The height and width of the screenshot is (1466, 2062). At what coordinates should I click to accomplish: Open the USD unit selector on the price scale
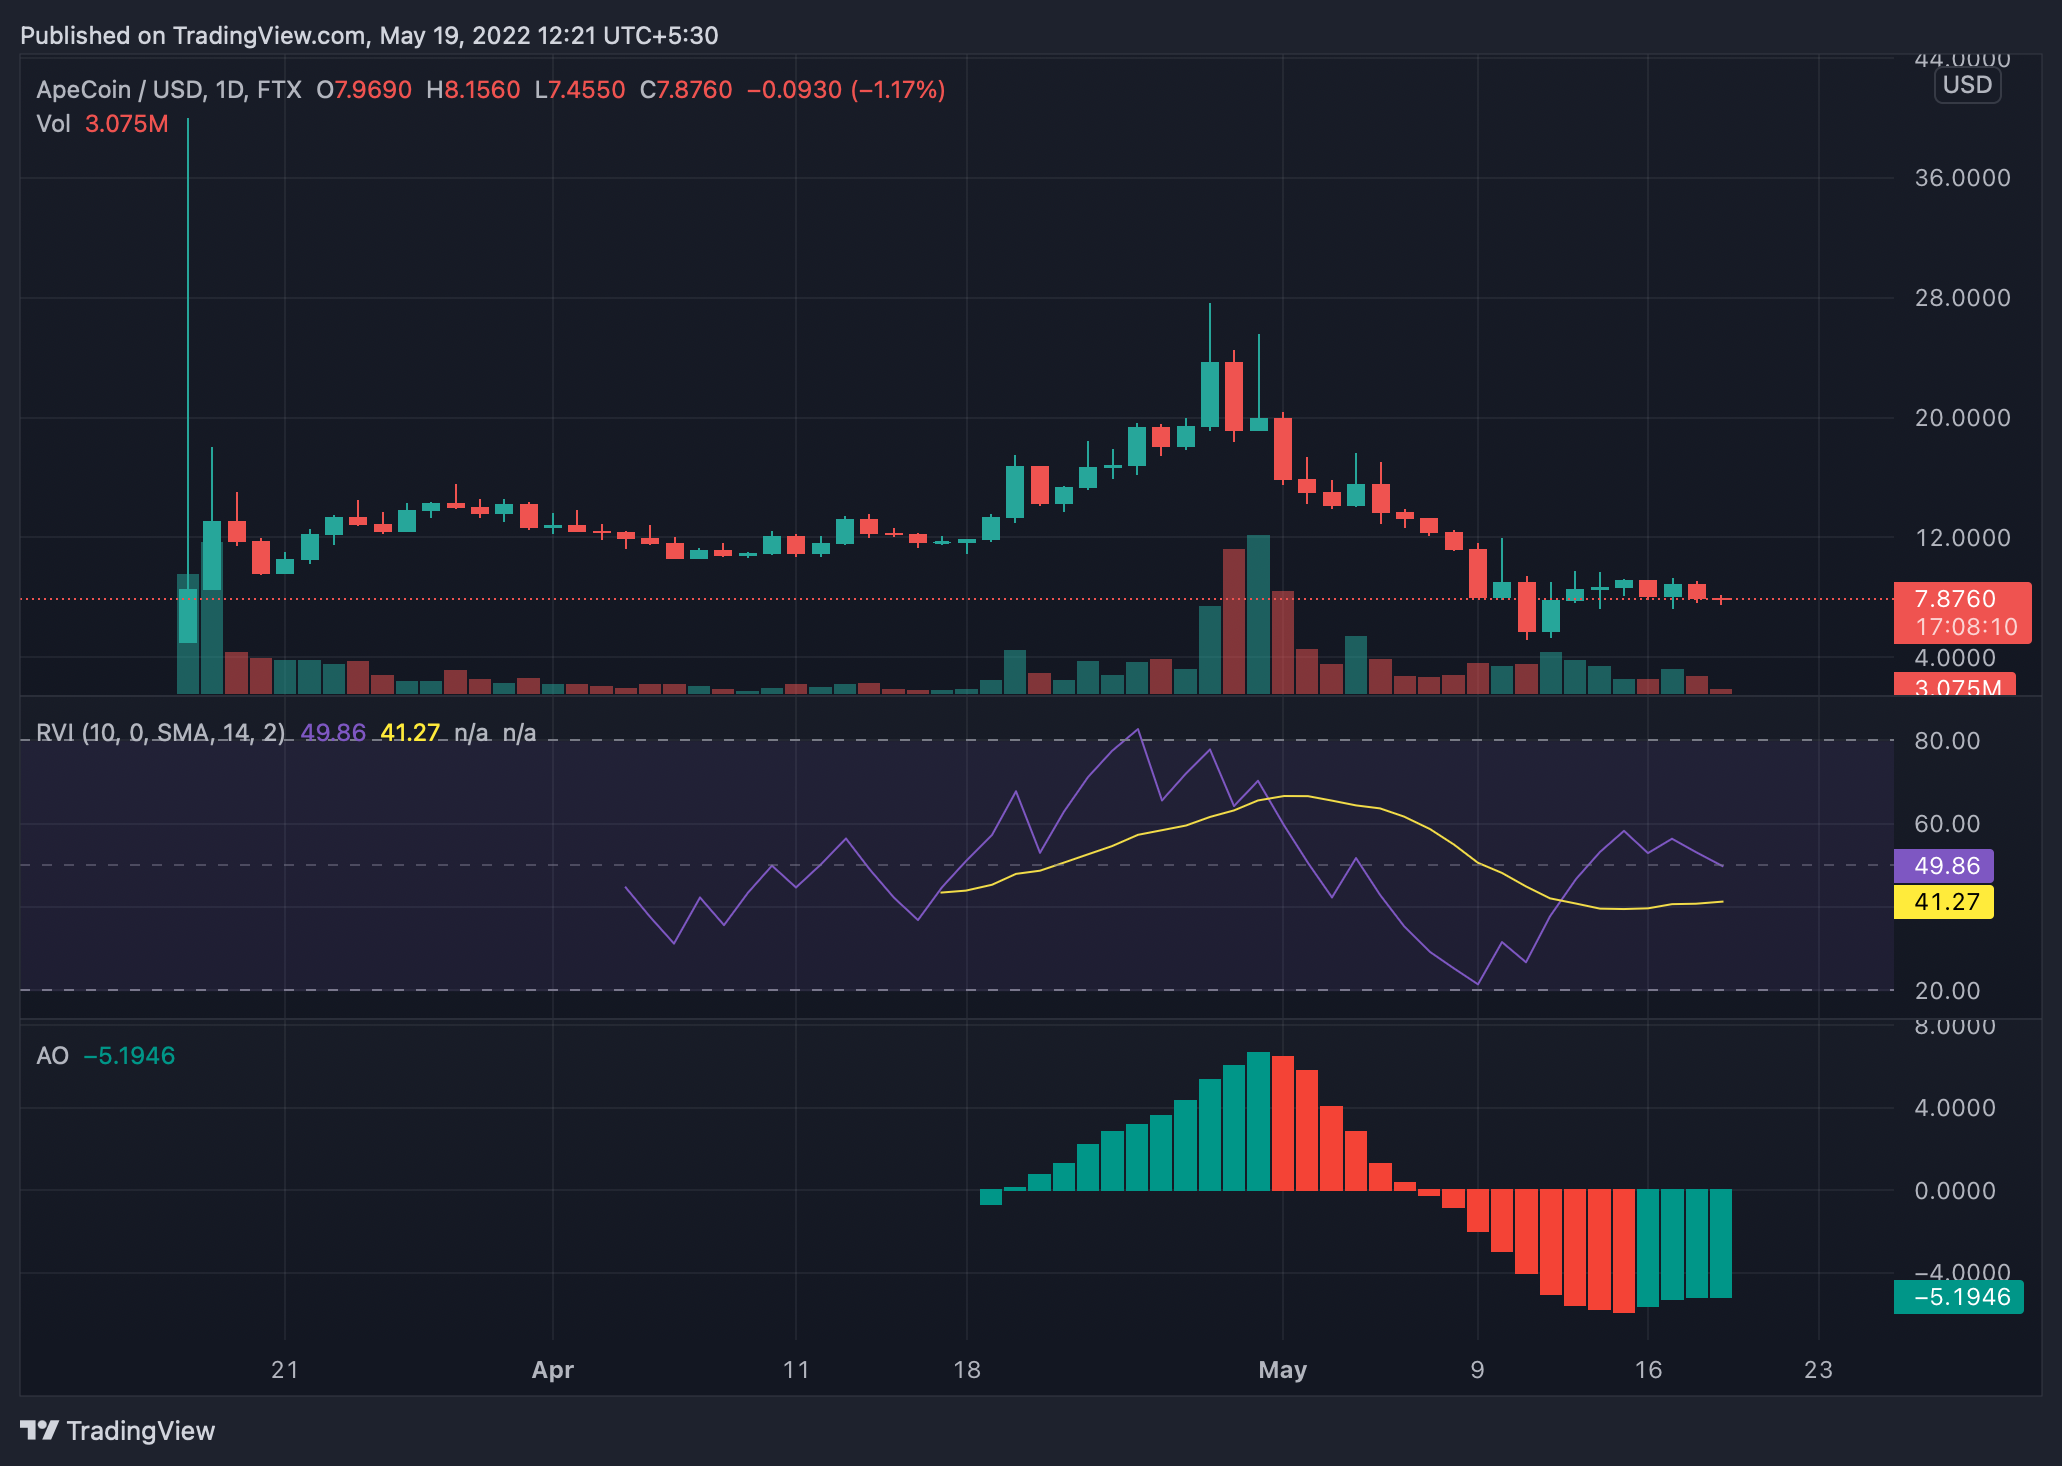(x=1965, y=85)
